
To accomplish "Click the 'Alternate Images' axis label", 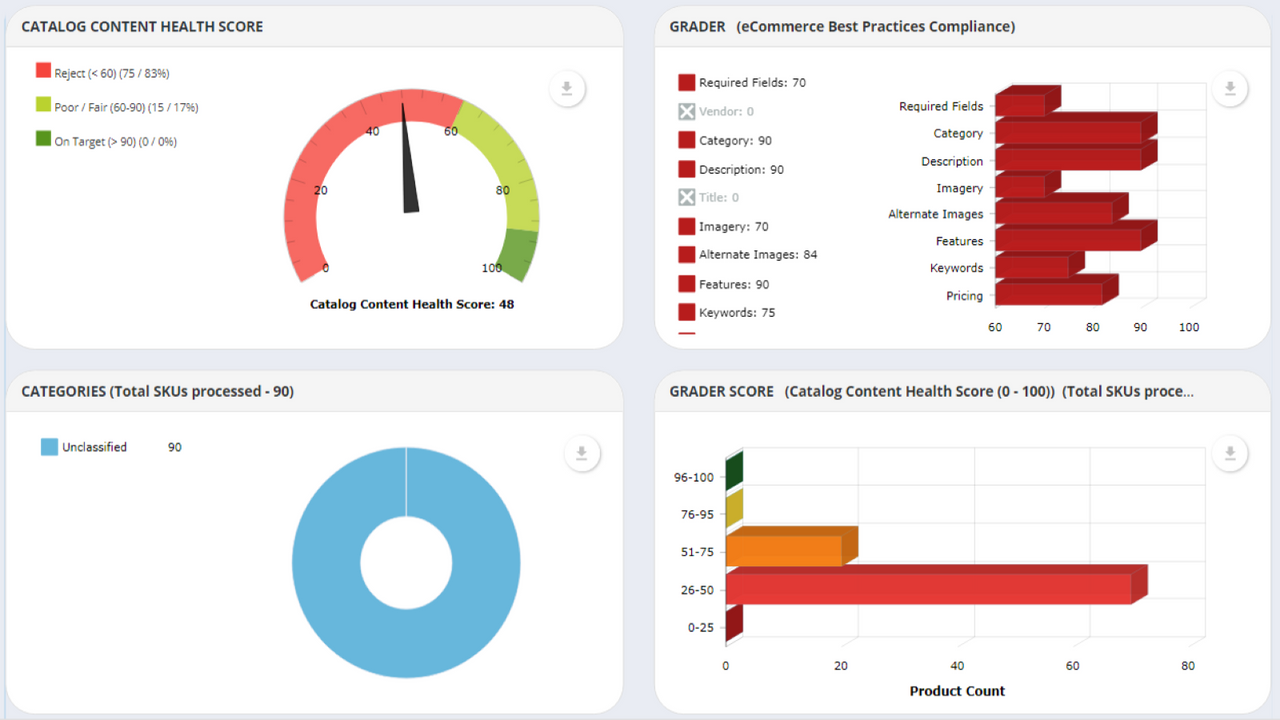I will pos(936,214).
